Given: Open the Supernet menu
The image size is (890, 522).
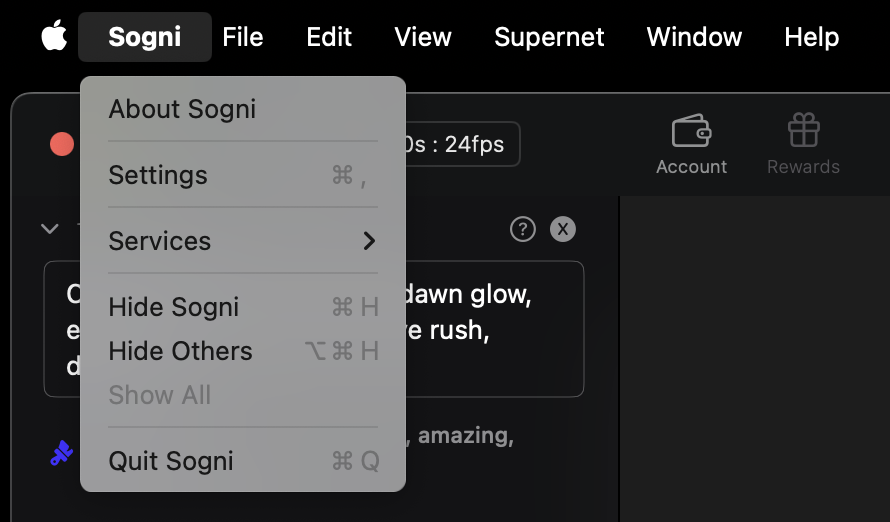Looking at the screenshot, I should [x=549, y=38].
